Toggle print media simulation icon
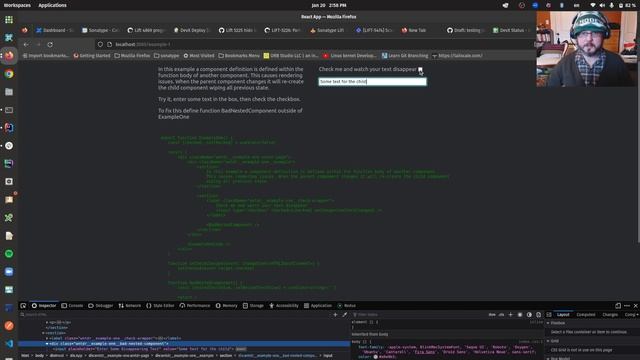640x360 pixels. (539, 315)
